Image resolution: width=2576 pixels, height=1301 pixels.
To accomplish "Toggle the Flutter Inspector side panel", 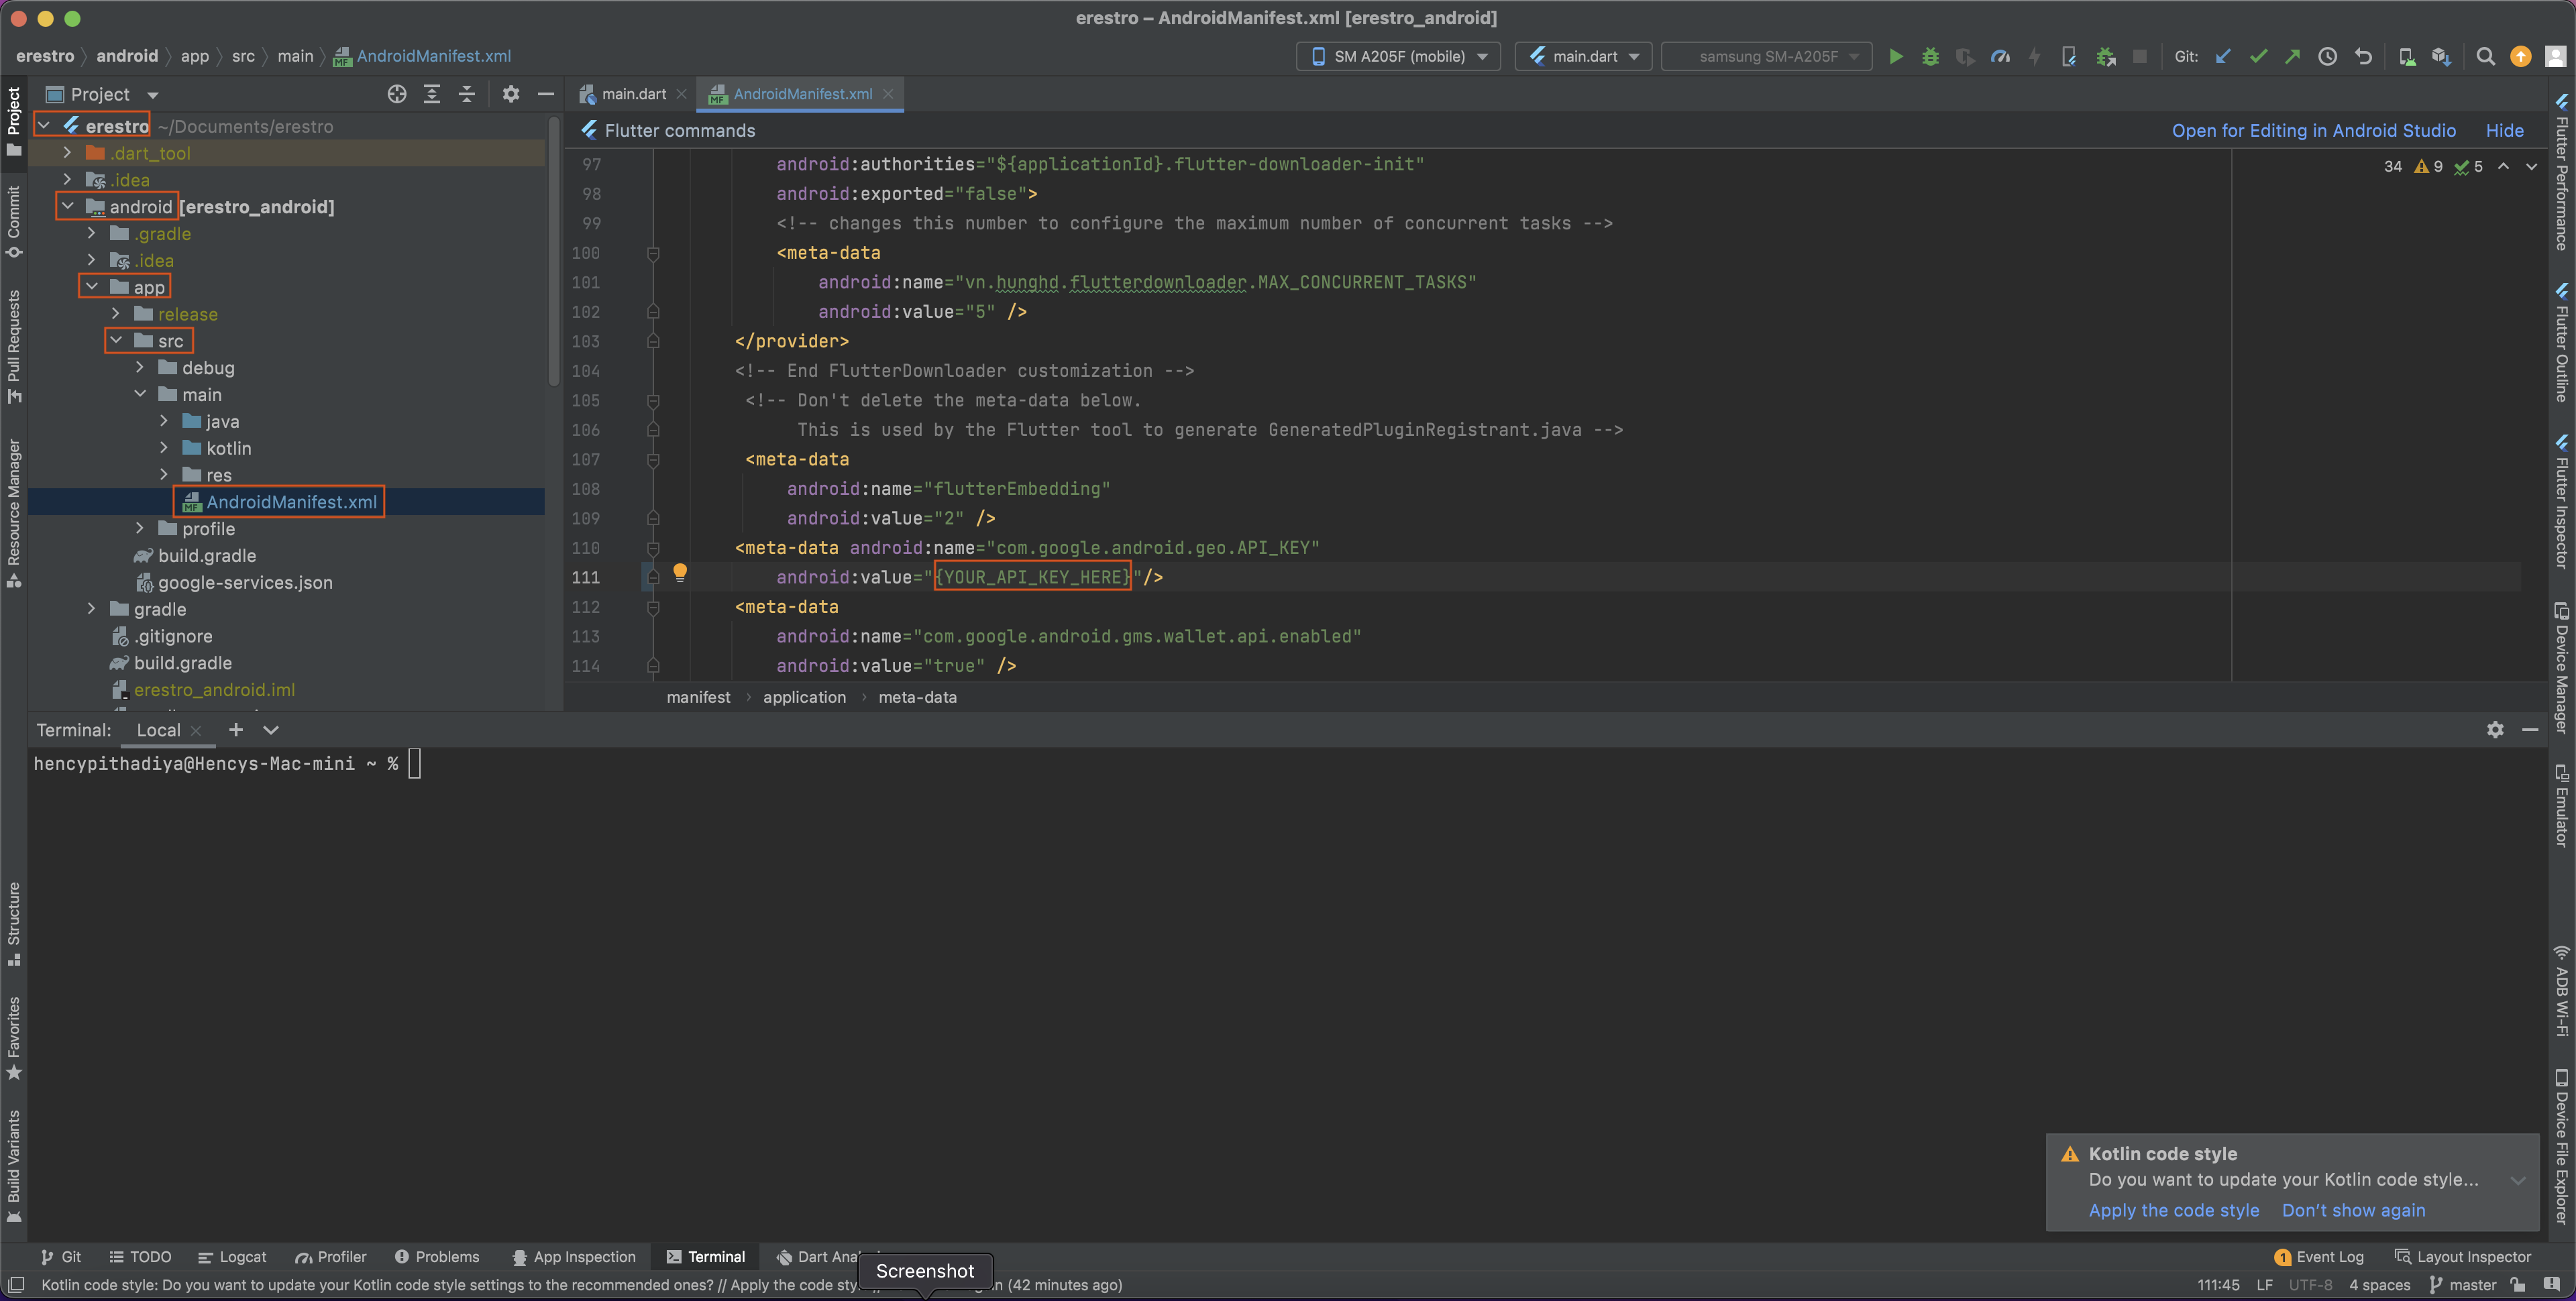I will (2562, 501).
